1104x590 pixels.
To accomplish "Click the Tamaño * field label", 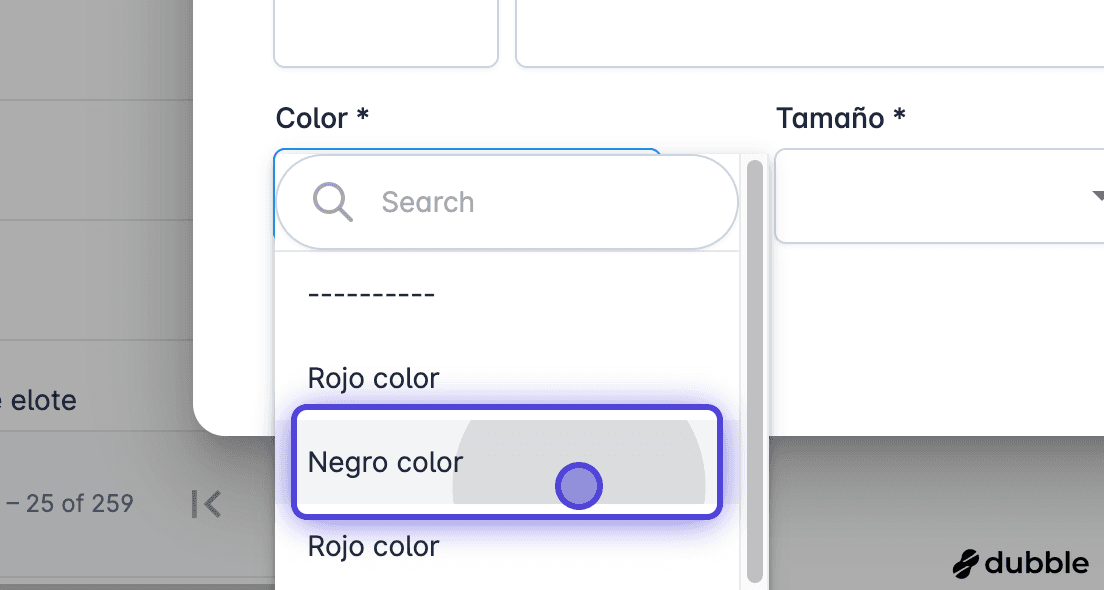I will 841,118.
